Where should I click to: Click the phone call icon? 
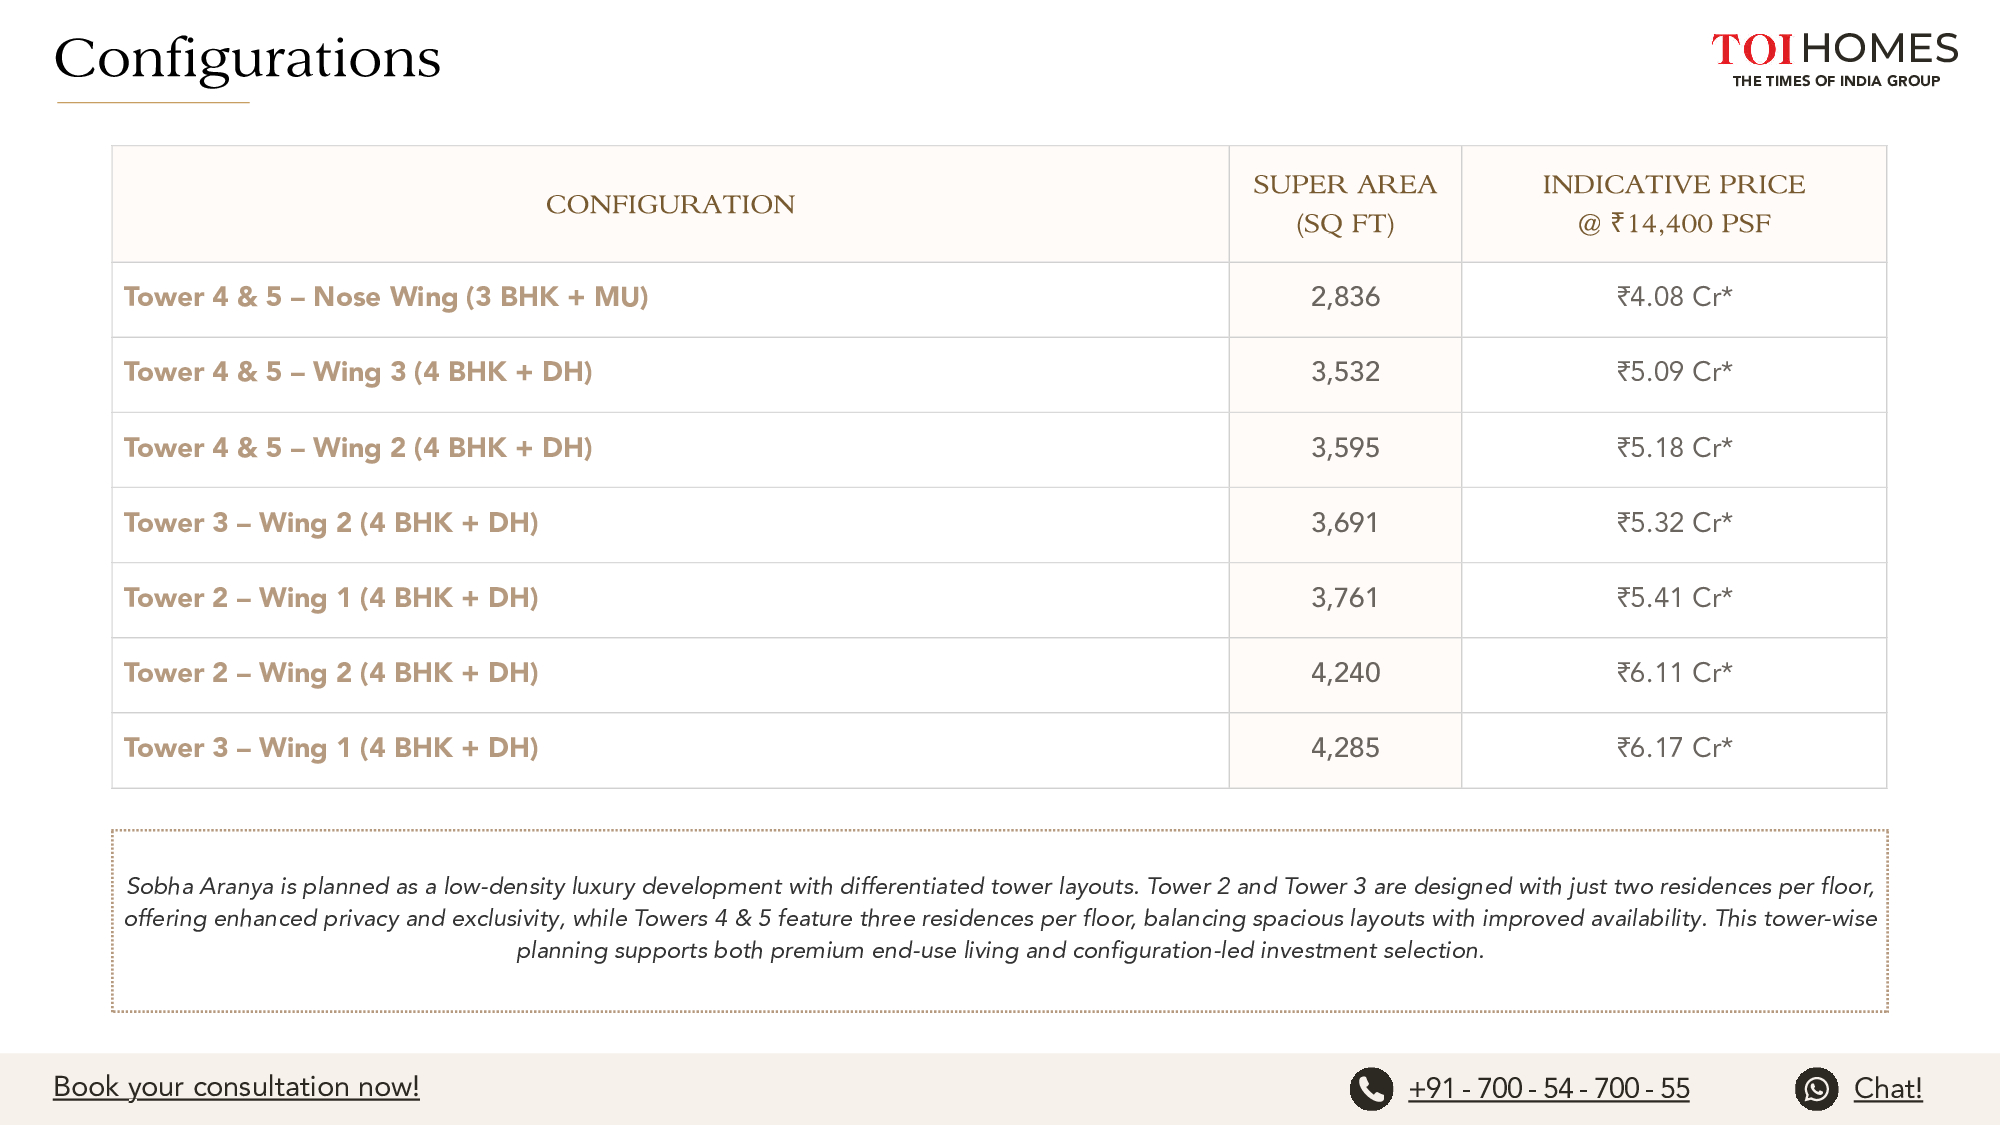coord(1371,1089)
